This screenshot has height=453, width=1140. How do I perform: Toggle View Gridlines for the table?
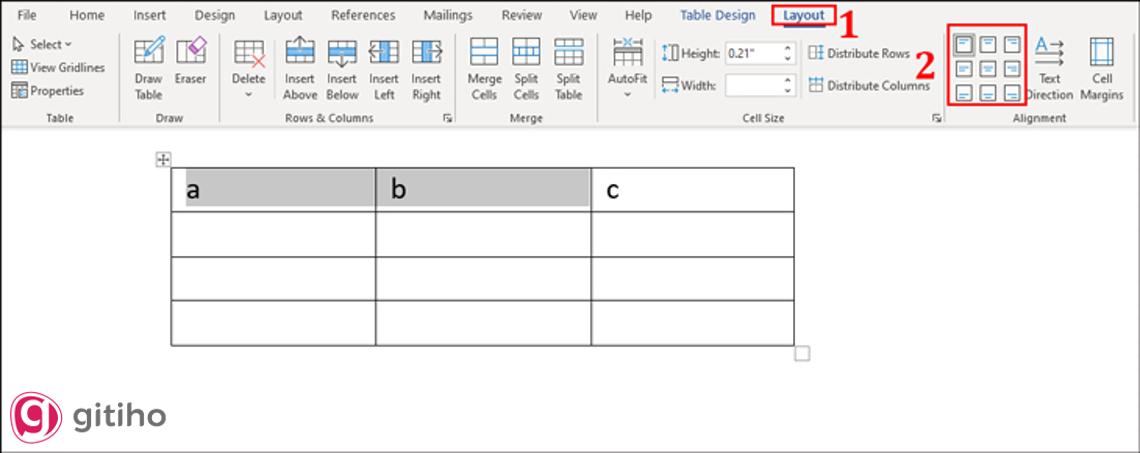click(x=59, y=68)
